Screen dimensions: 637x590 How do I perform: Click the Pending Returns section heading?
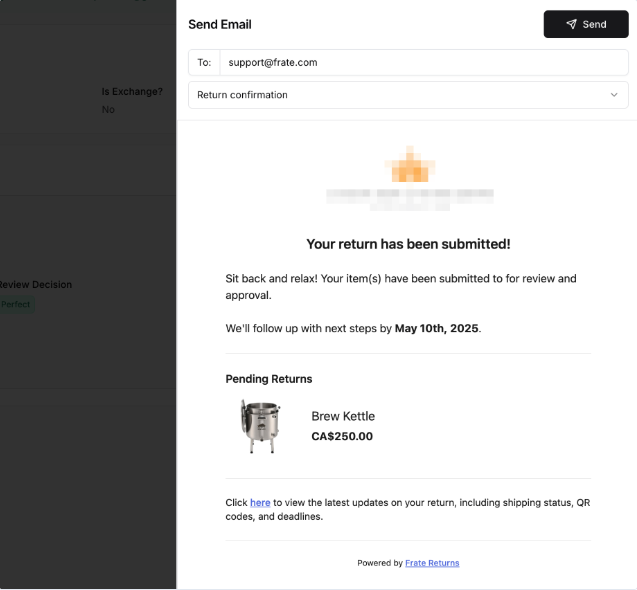point(269,379)
